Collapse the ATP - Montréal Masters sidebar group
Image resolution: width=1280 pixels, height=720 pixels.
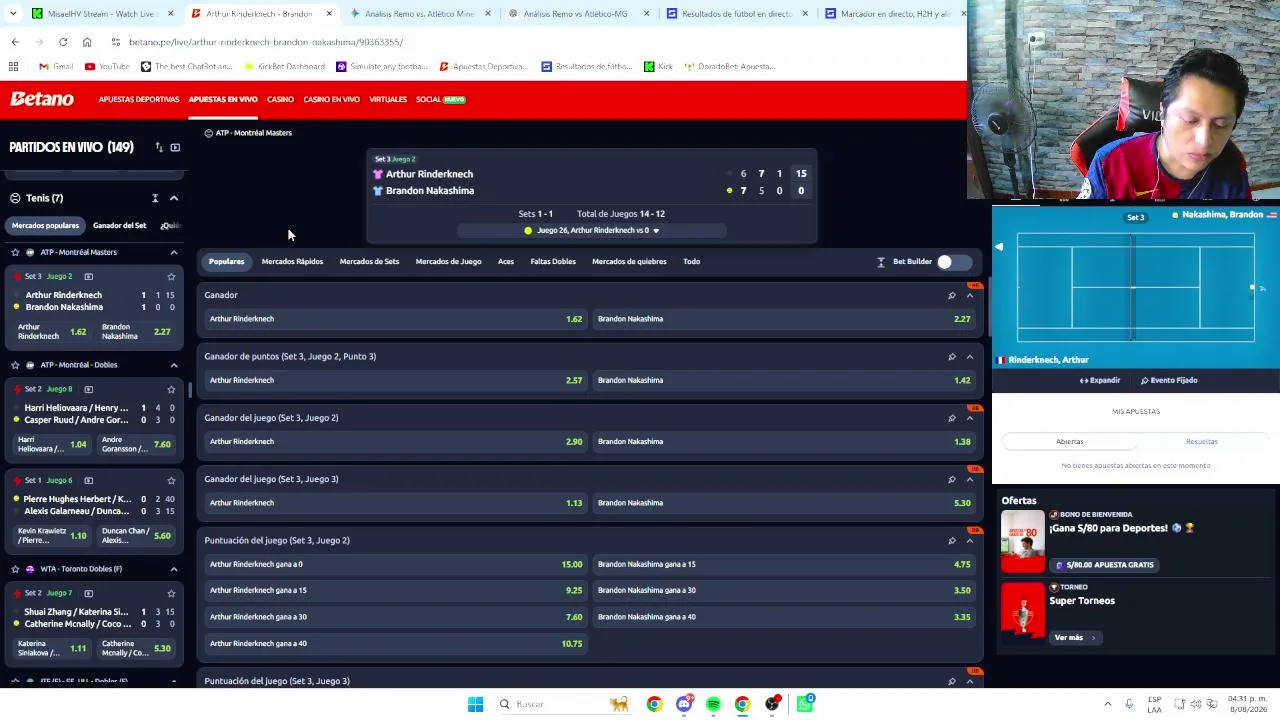[x=174, y=252]
